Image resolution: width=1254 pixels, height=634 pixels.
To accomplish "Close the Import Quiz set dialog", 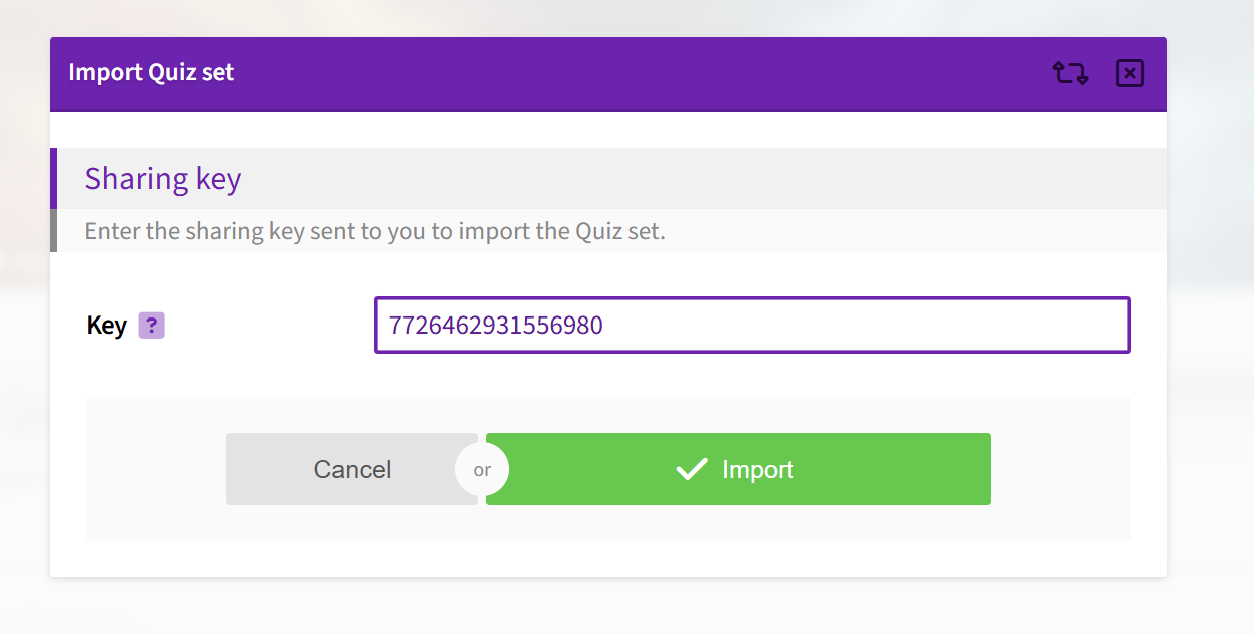I will [x=1129, y=73].
